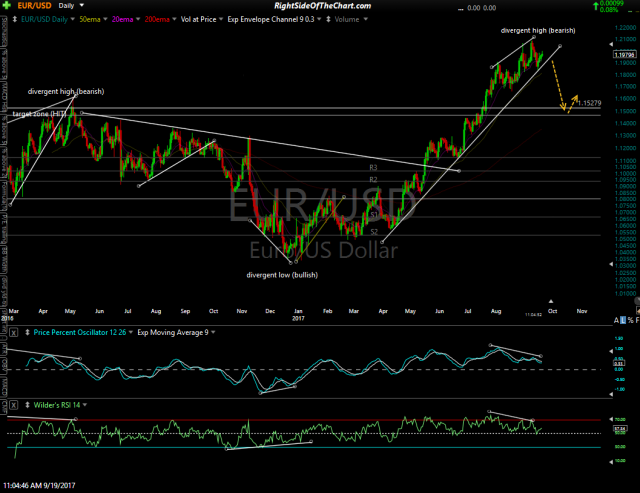Click the top-right 'divergent high (bearish)' annotation
Viewport: 640px width, 493px height.
pos(538,31)
